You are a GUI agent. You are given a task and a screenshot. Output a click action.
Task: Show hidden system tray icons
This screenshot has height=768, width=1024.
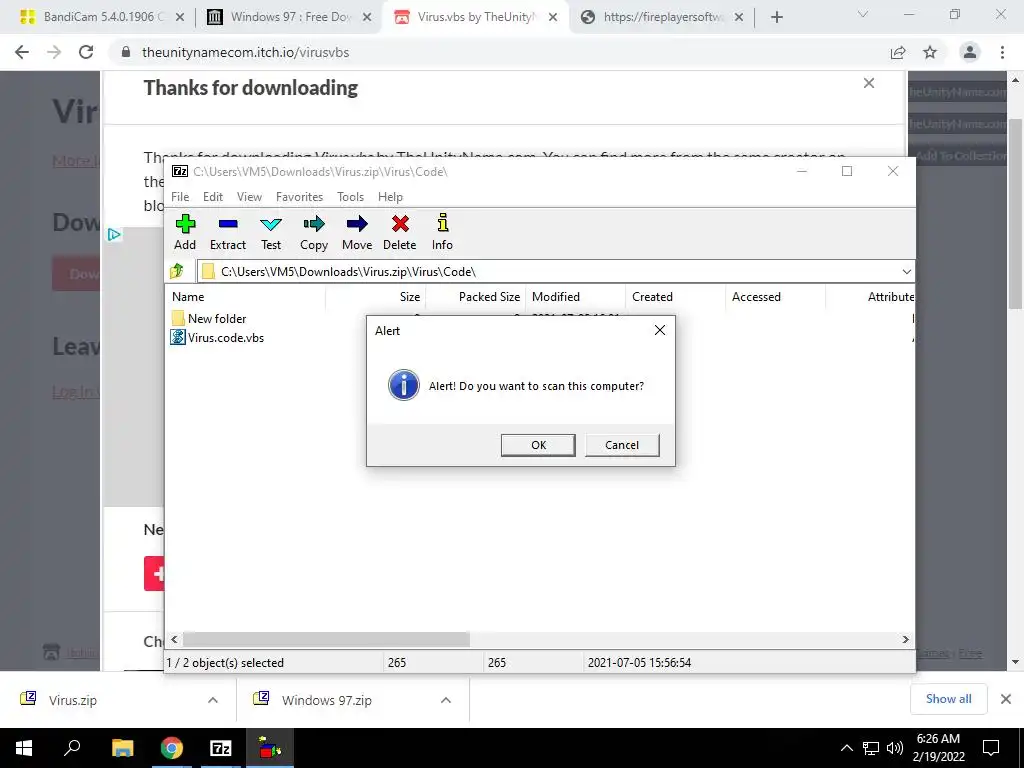[x=846, y=748]
